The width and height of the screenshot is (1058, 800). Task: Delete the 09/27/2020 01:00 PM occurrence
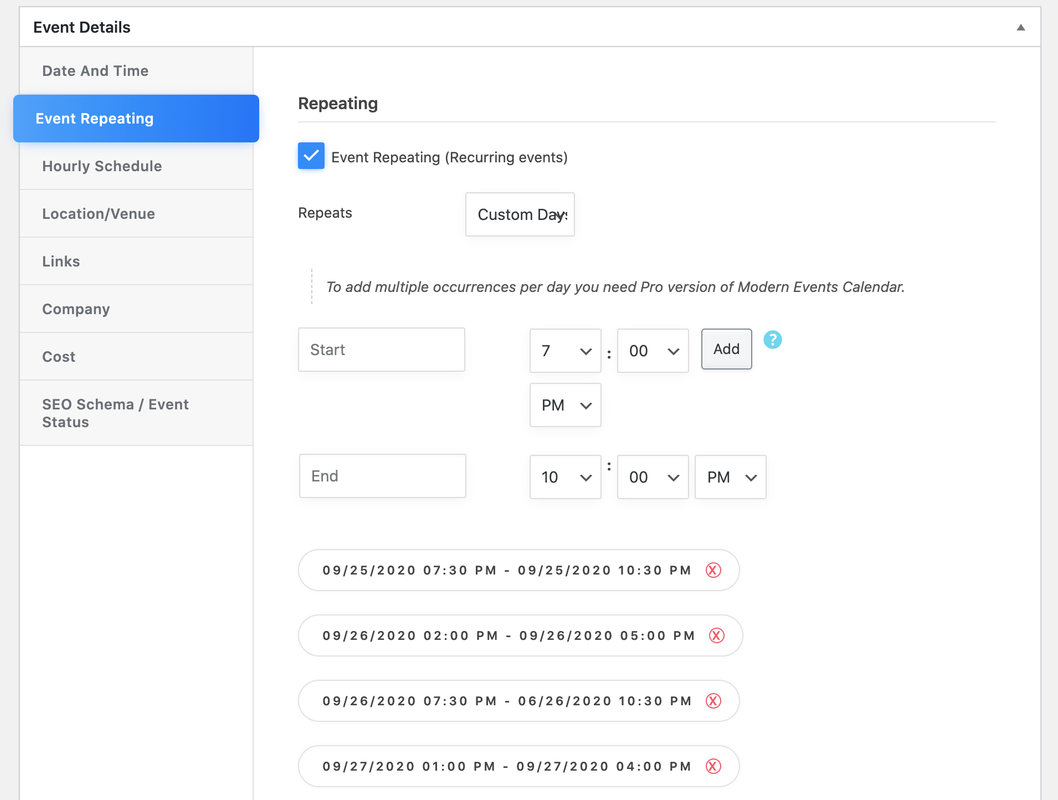click(713, 767)
